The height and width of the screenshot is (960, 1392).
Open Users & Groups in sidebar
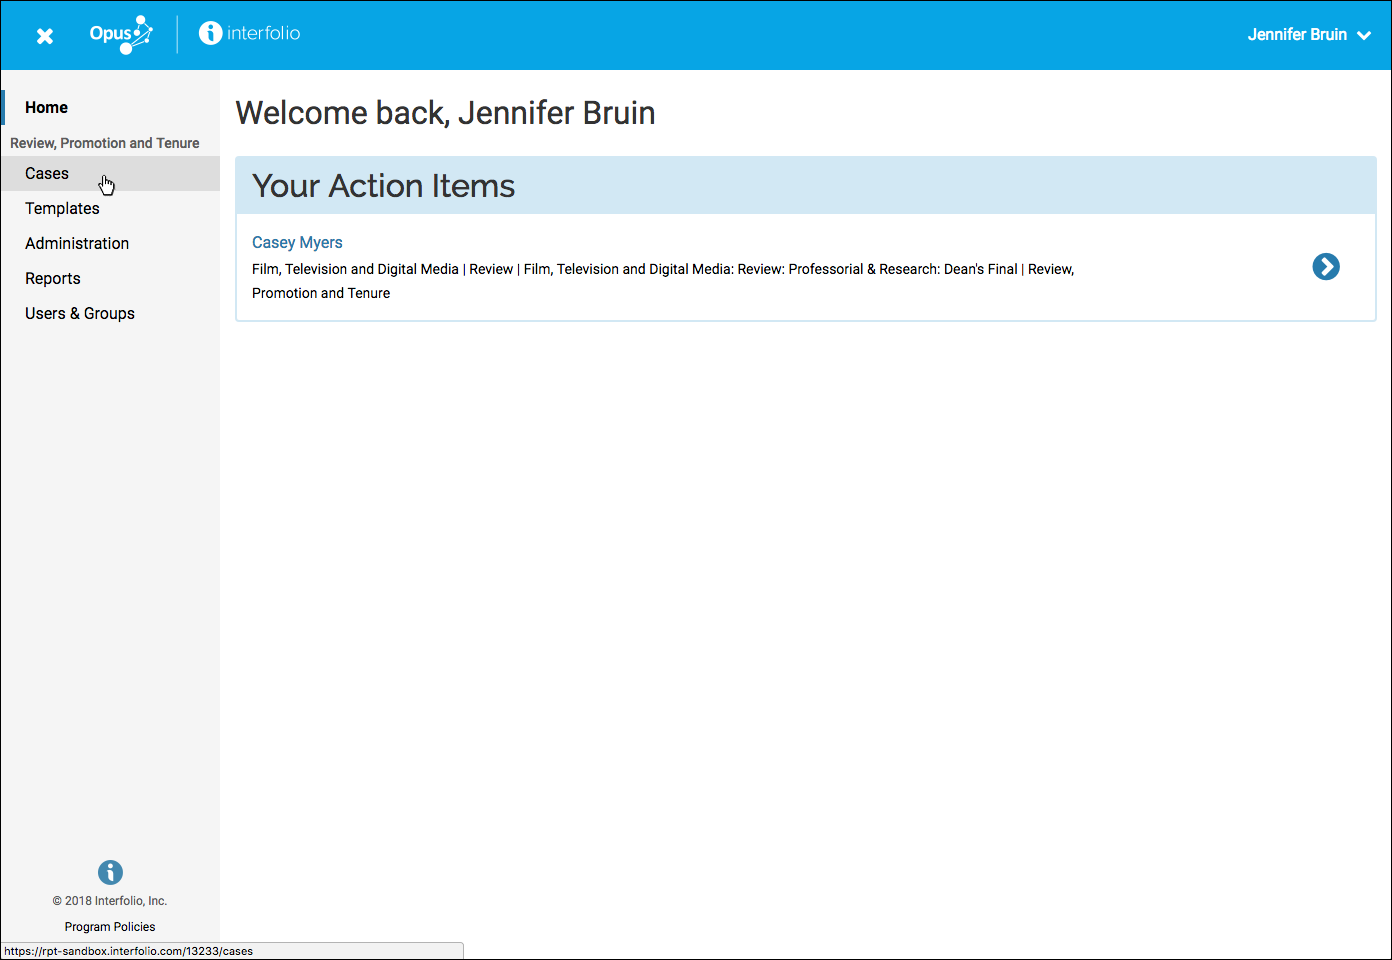tap(110, 313)
